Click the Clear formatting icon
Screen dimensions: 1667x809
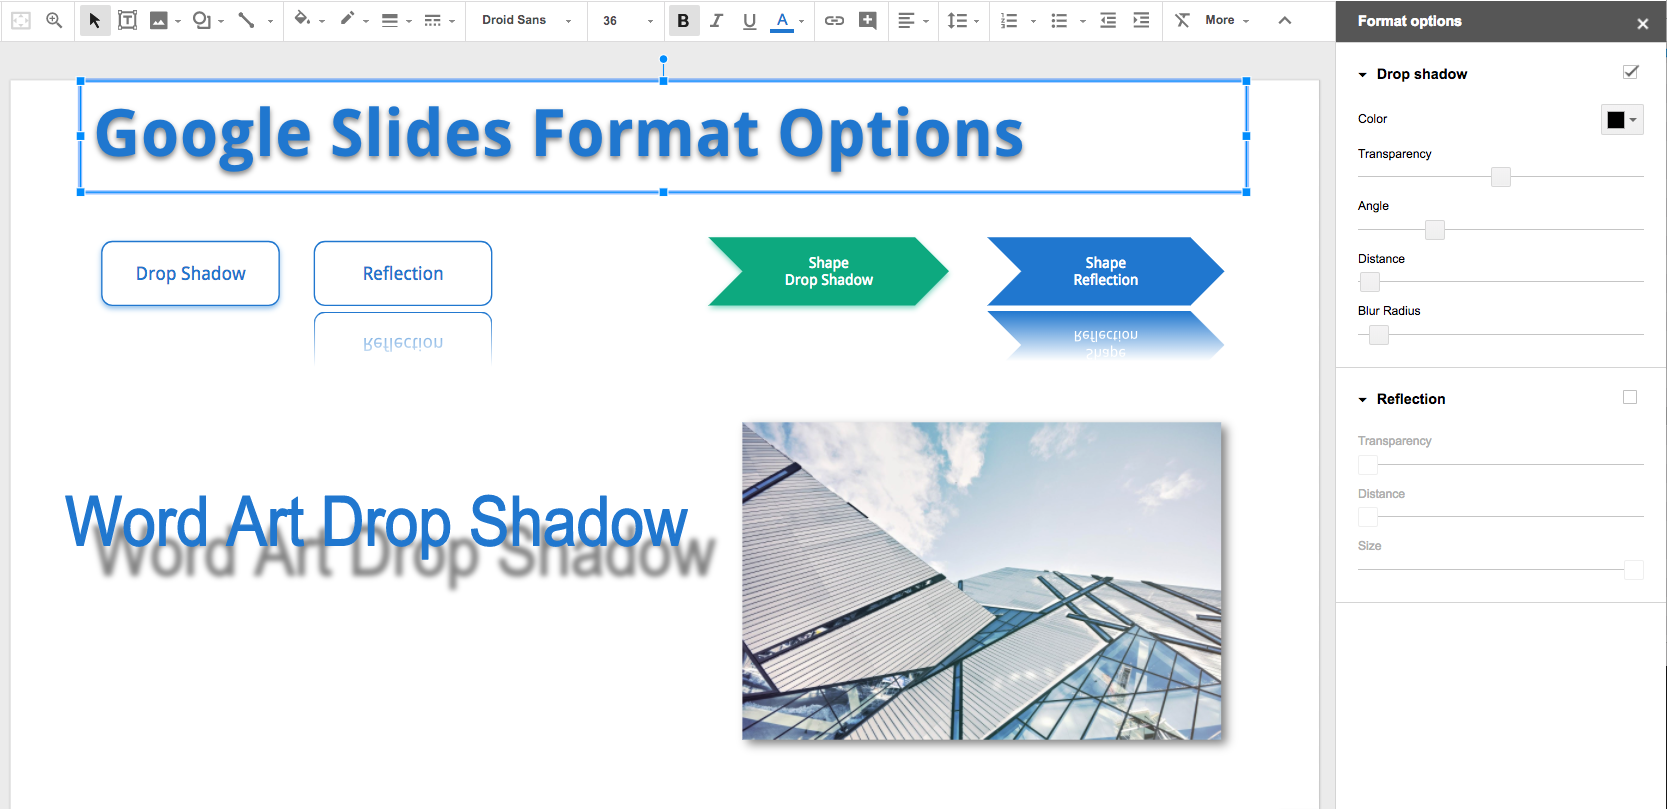tap(1182, 20)
